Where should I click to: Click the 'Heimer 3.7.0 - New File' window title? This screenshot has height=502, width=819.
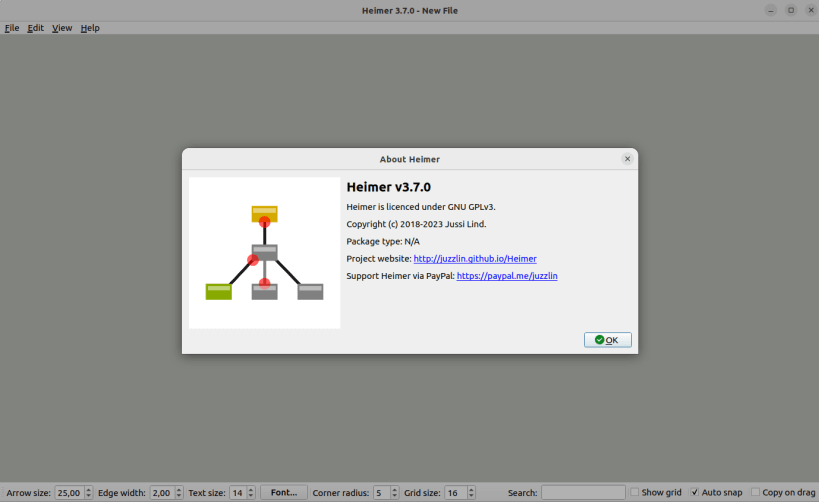click(410, 10)
